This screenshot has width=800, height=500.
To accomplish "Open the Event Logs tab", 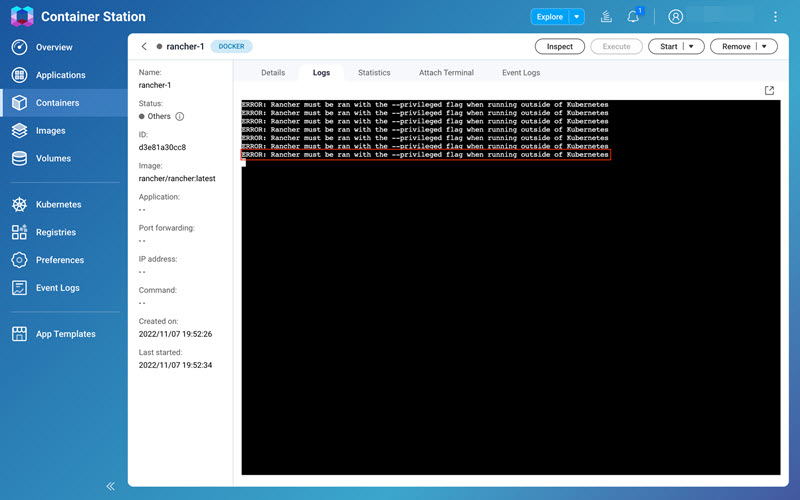I will pos(521,72).
